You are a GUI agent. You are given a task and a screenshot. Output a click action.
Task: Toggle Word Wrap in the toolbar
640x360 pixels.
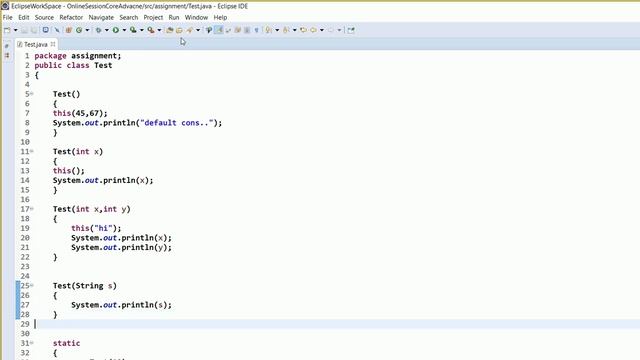coord(229,30)
